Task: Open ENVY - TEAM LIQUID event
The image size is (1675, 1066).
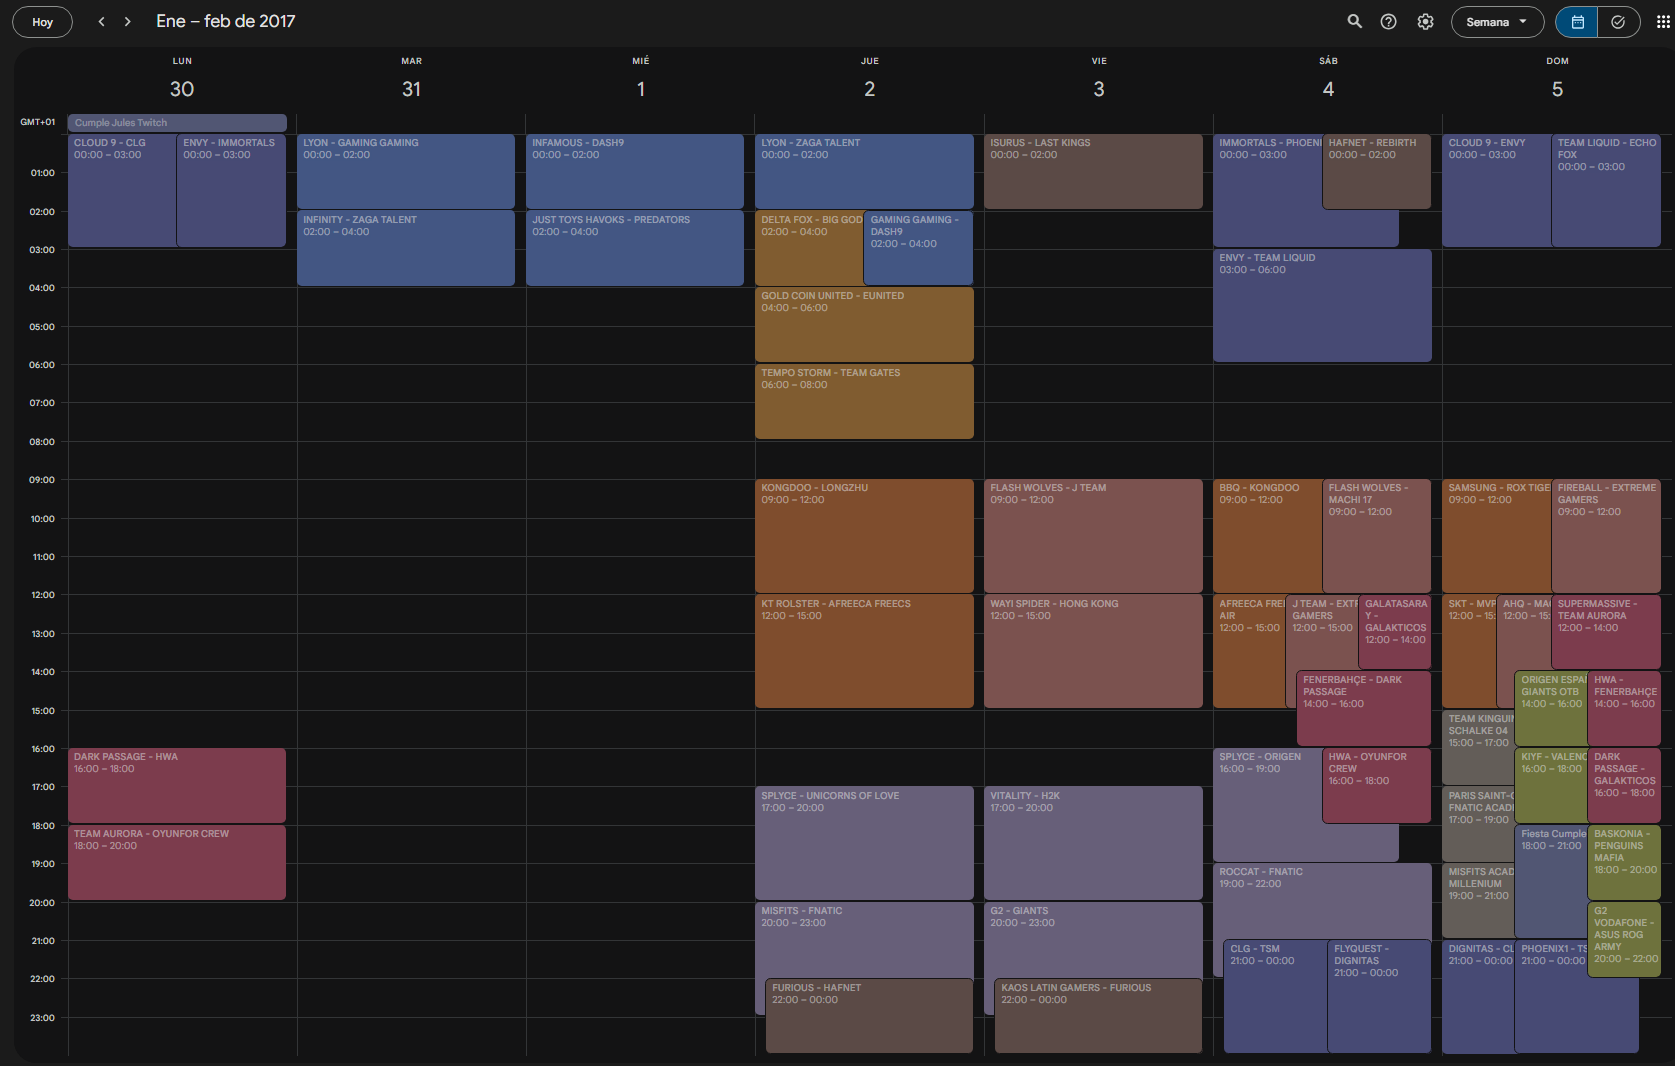Action: click(1322, 305)
